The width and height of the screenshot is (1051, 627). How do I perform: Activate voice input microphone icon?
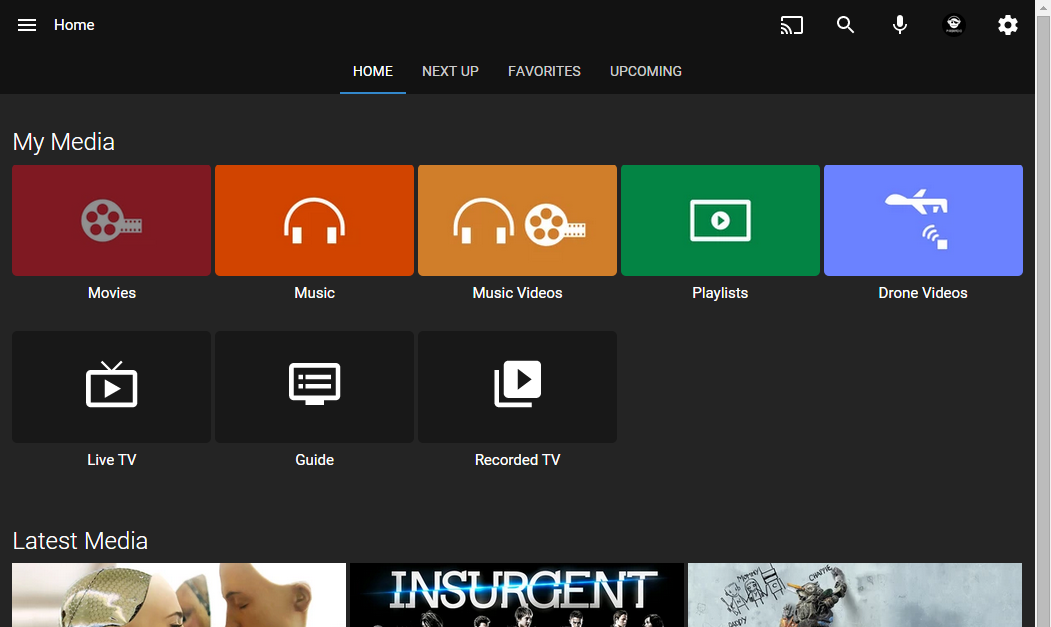click(x=900, y=25)
